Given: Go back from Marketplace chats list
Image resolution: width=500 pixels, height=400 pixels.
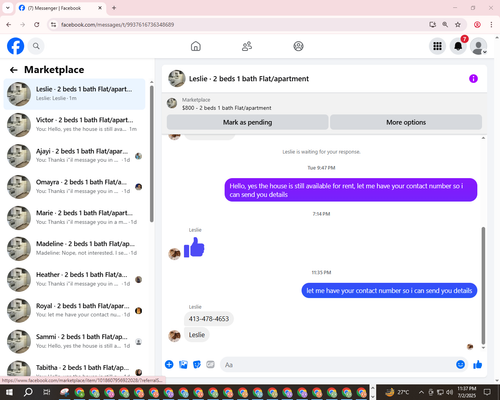Looking at the screenshot, I should (x=14, y=70).
